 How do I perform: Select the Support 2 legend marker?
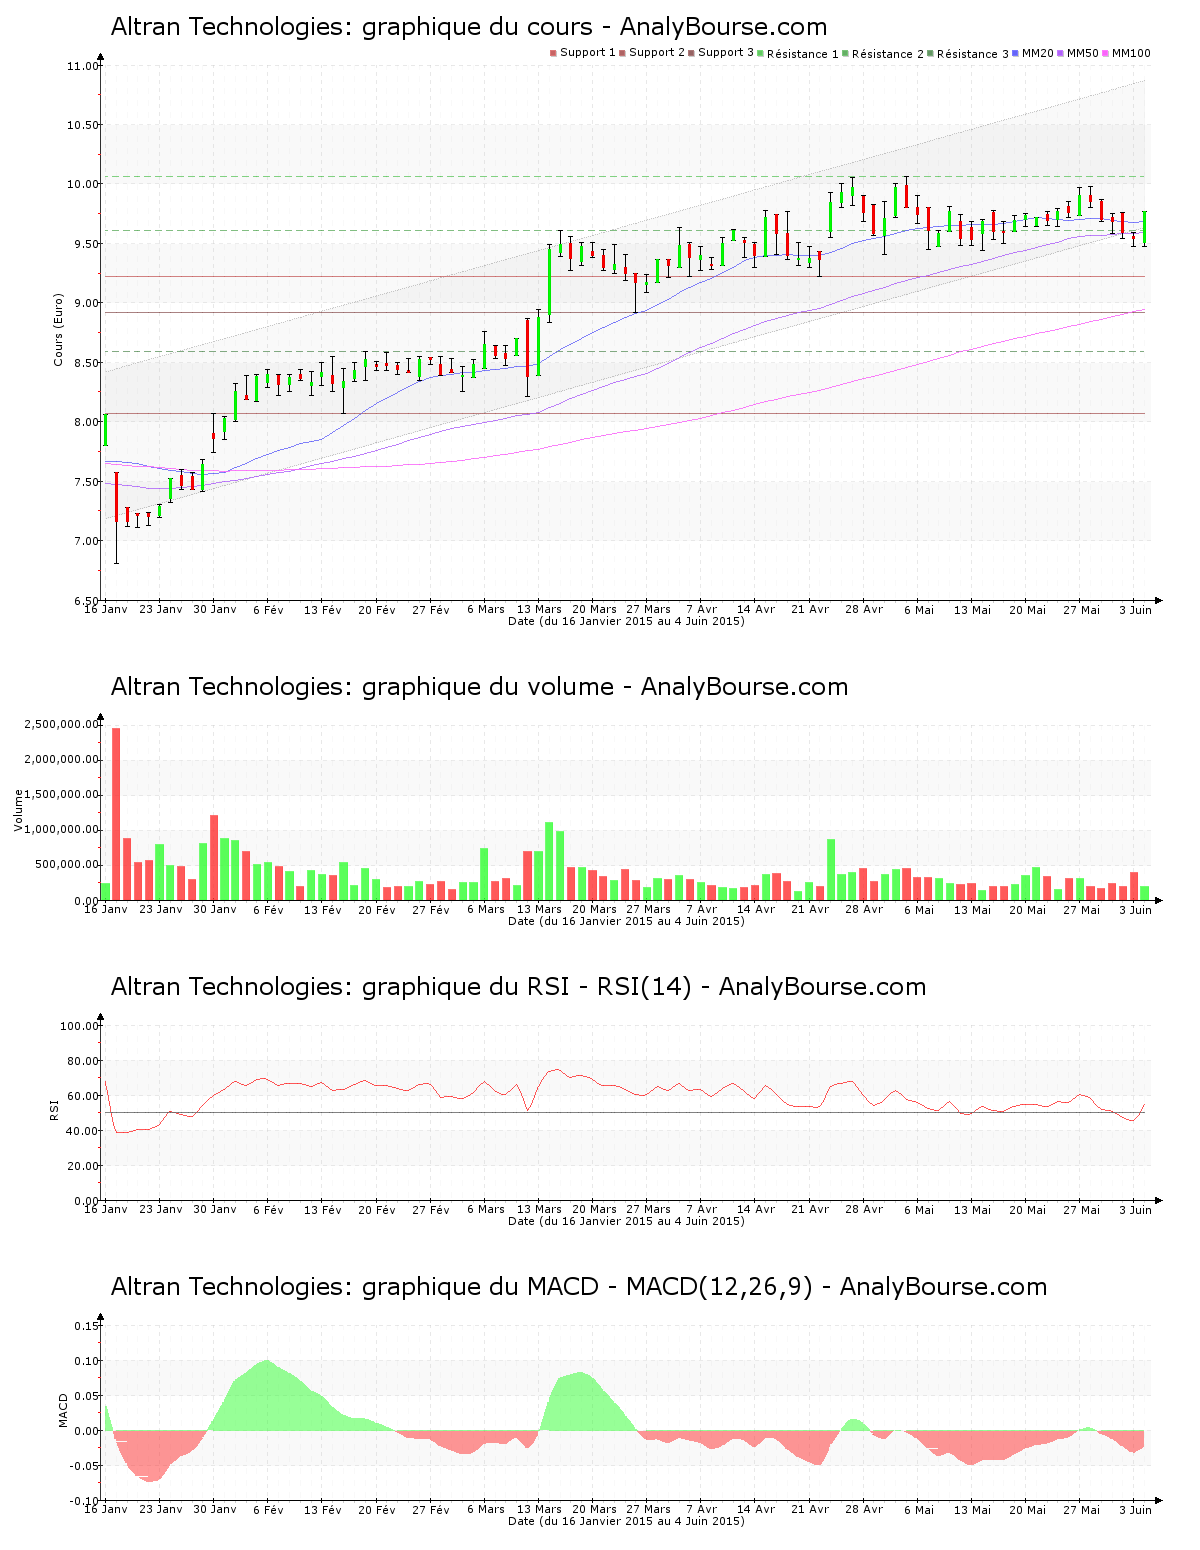coord(622,53)
